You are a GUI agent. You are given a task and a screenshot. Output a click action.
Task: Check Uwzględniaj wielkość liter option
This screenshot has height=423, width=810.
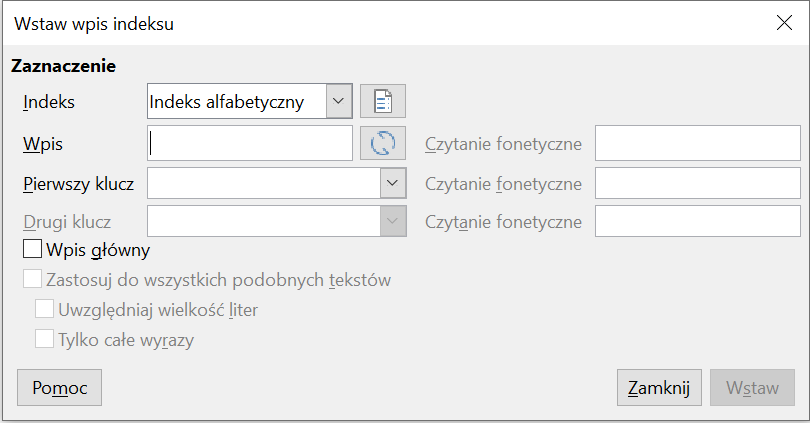[x=45, y=310]
